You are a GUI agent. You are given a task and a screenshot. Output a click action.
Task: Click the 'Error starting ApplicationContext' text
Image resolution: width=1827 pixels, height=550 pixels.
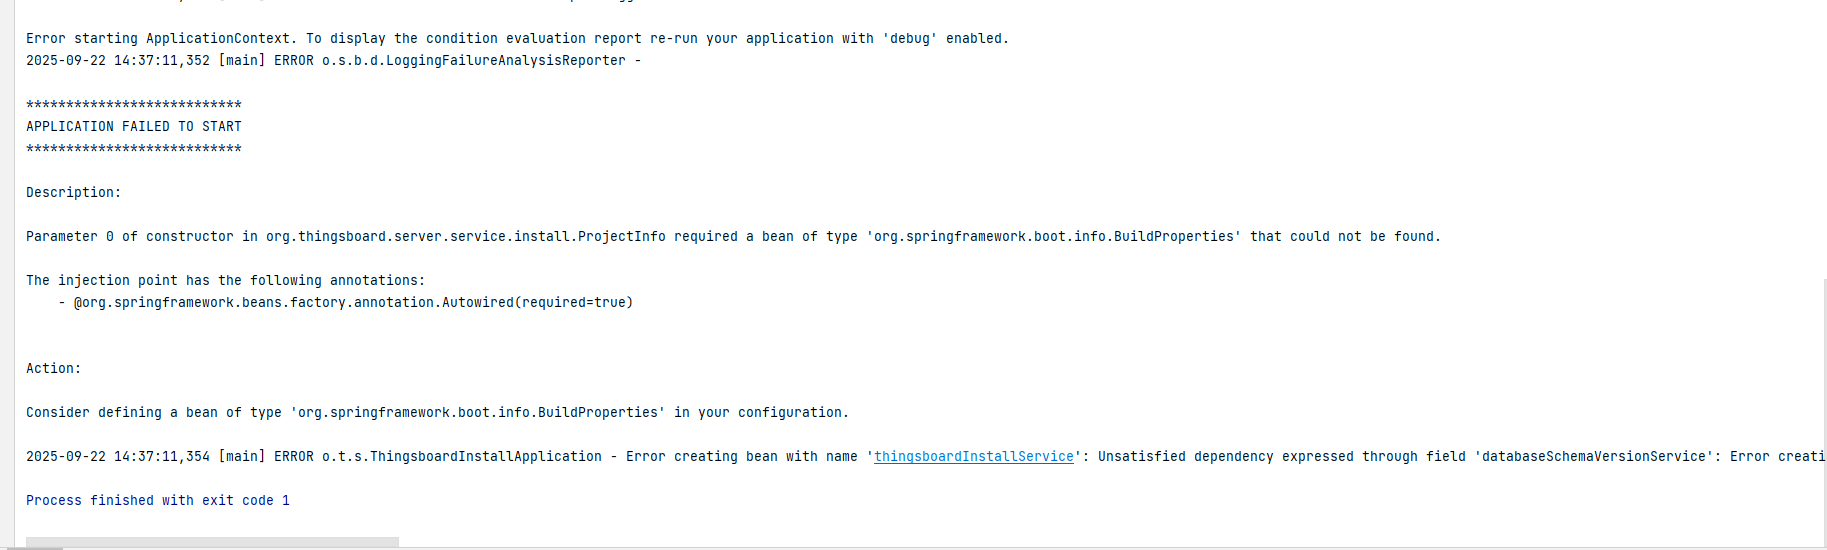160,39
